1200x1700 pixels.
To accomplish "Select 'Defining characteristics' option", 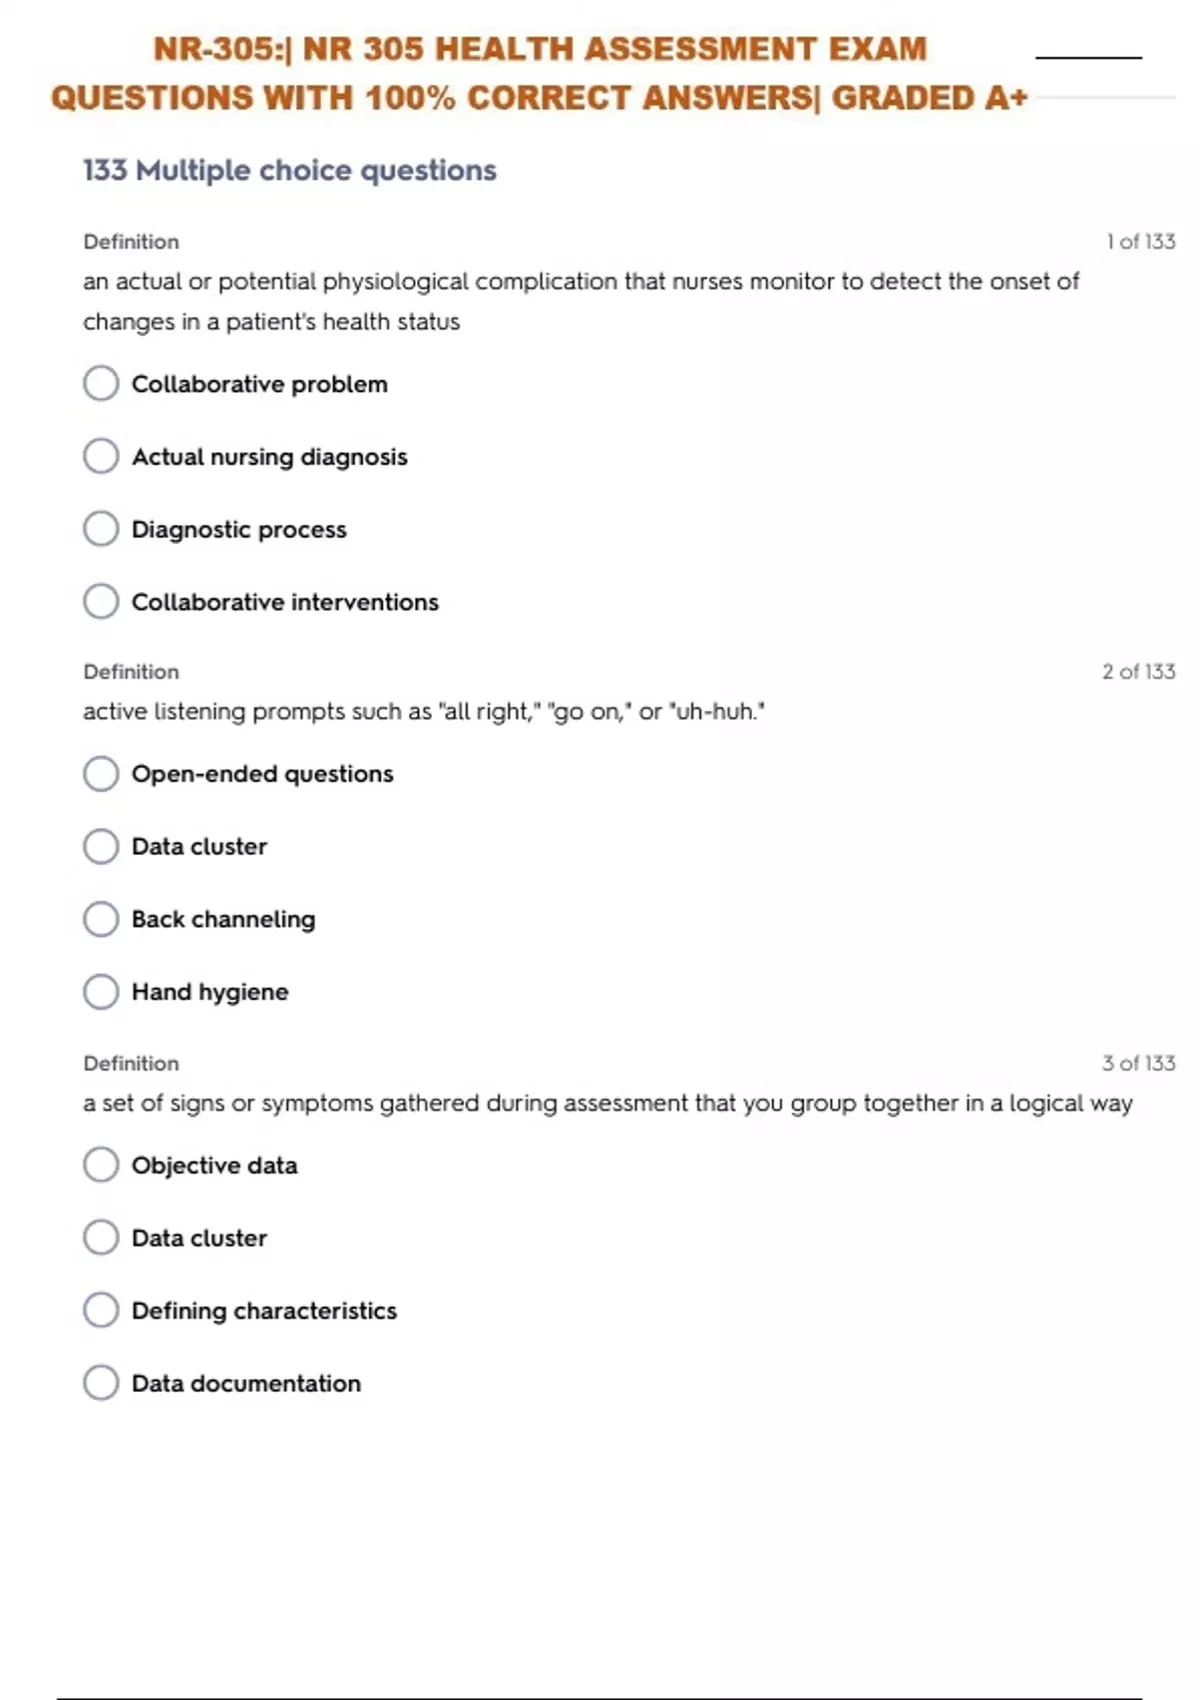I will click(x=101, y=1310).
